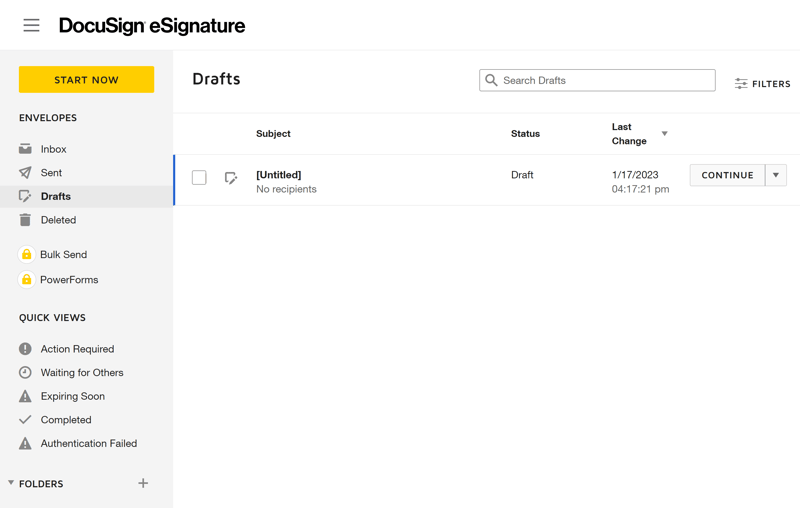The image size is (800, 508).
Task: Open Bulk Send
Action: click(x=63, y=254)
